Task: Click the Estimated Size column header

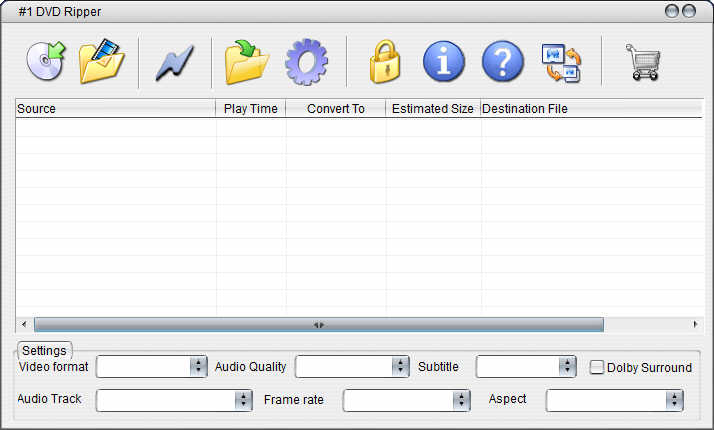Action: tap(432, 108)
